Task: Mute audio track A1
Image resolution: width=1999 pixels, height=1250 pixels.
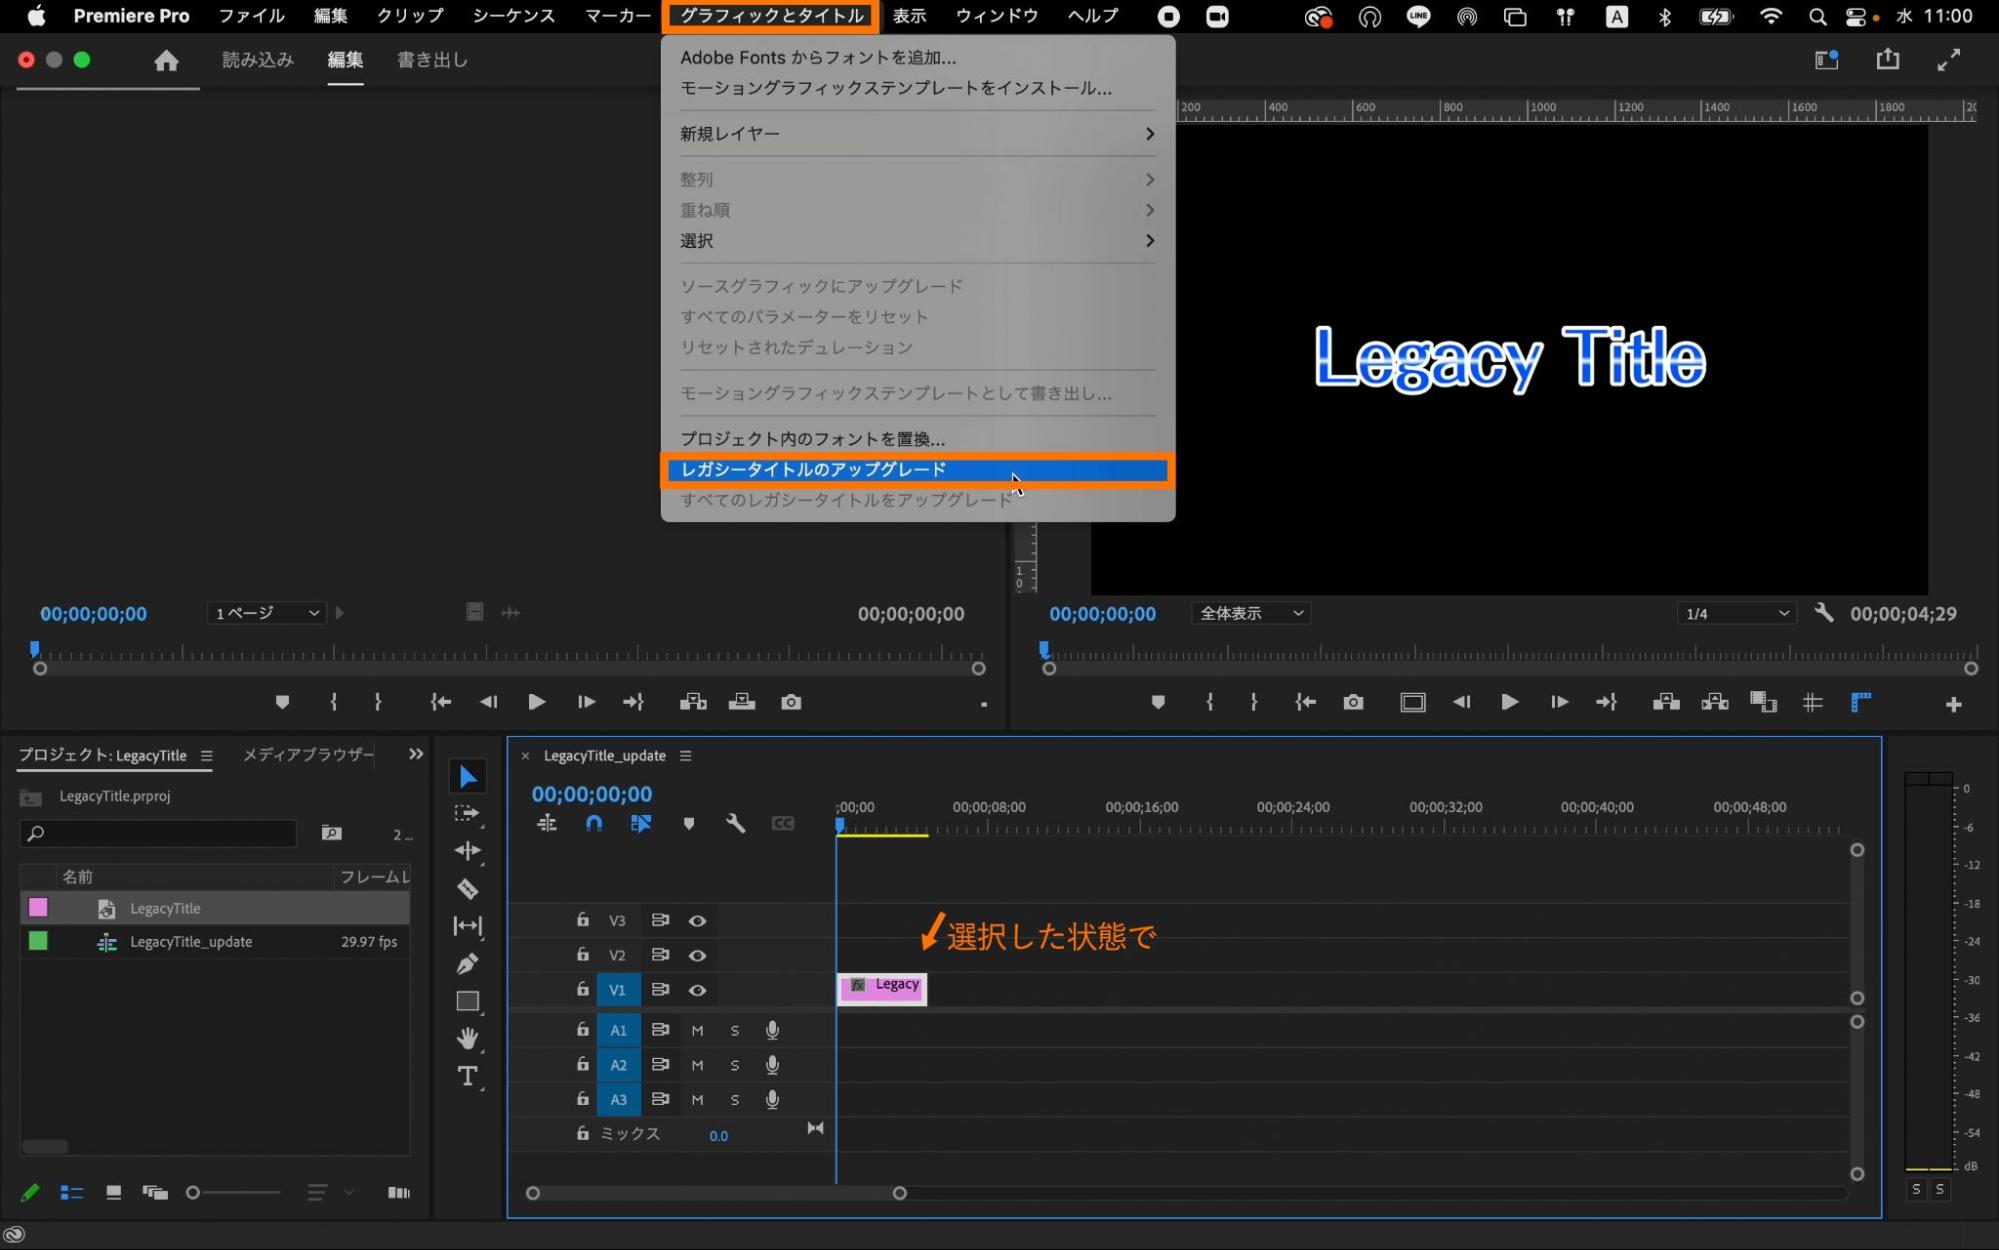Action: [697, 1031]
